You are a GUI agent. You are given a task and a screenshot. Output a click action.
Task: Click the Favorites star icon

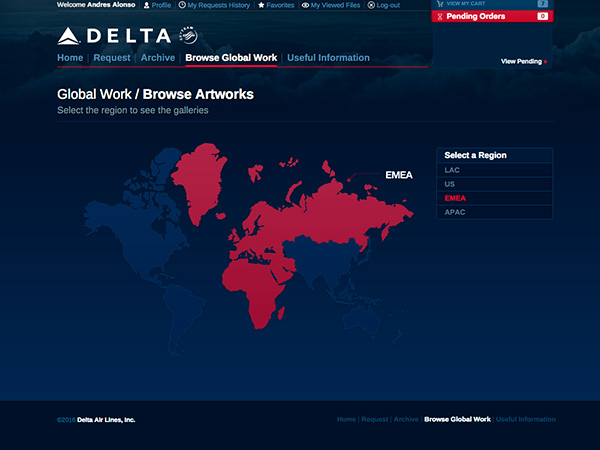261,5
